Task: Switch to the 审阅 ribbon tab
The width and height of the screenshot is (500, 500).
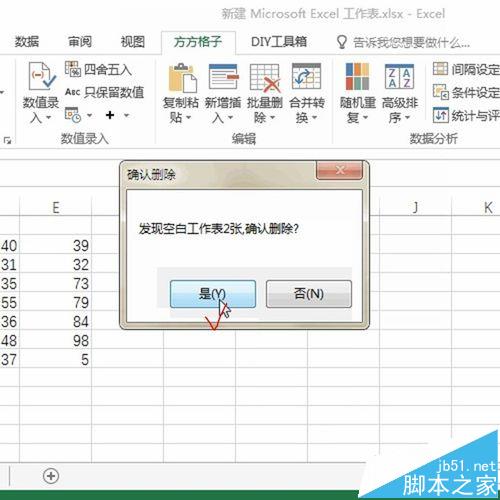Action: pyautogui.click(x=80, y=42)
